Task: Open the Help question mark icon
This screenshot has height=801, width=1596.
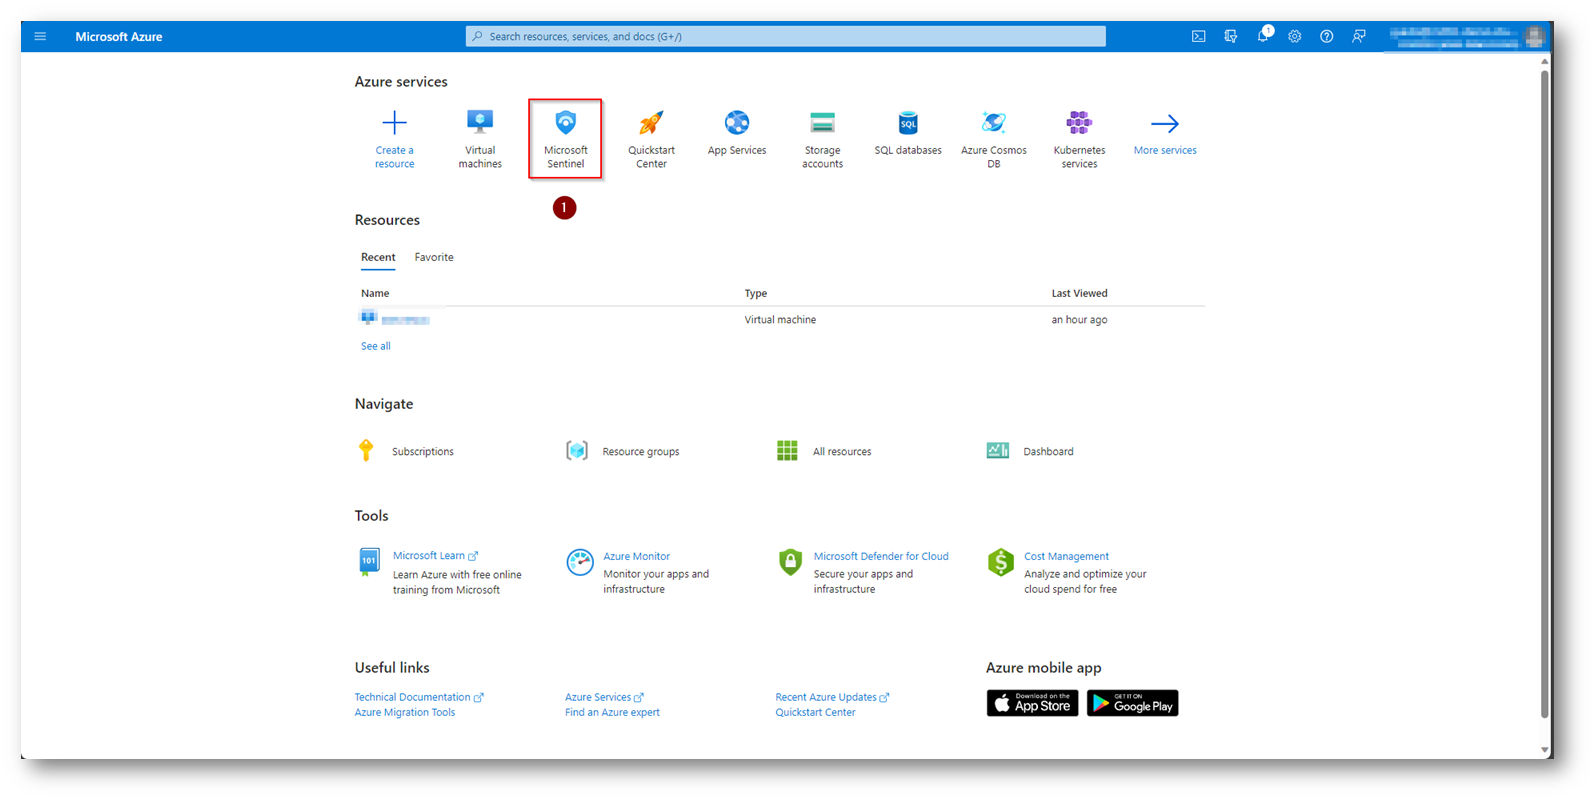Action: coord(1326,36)
